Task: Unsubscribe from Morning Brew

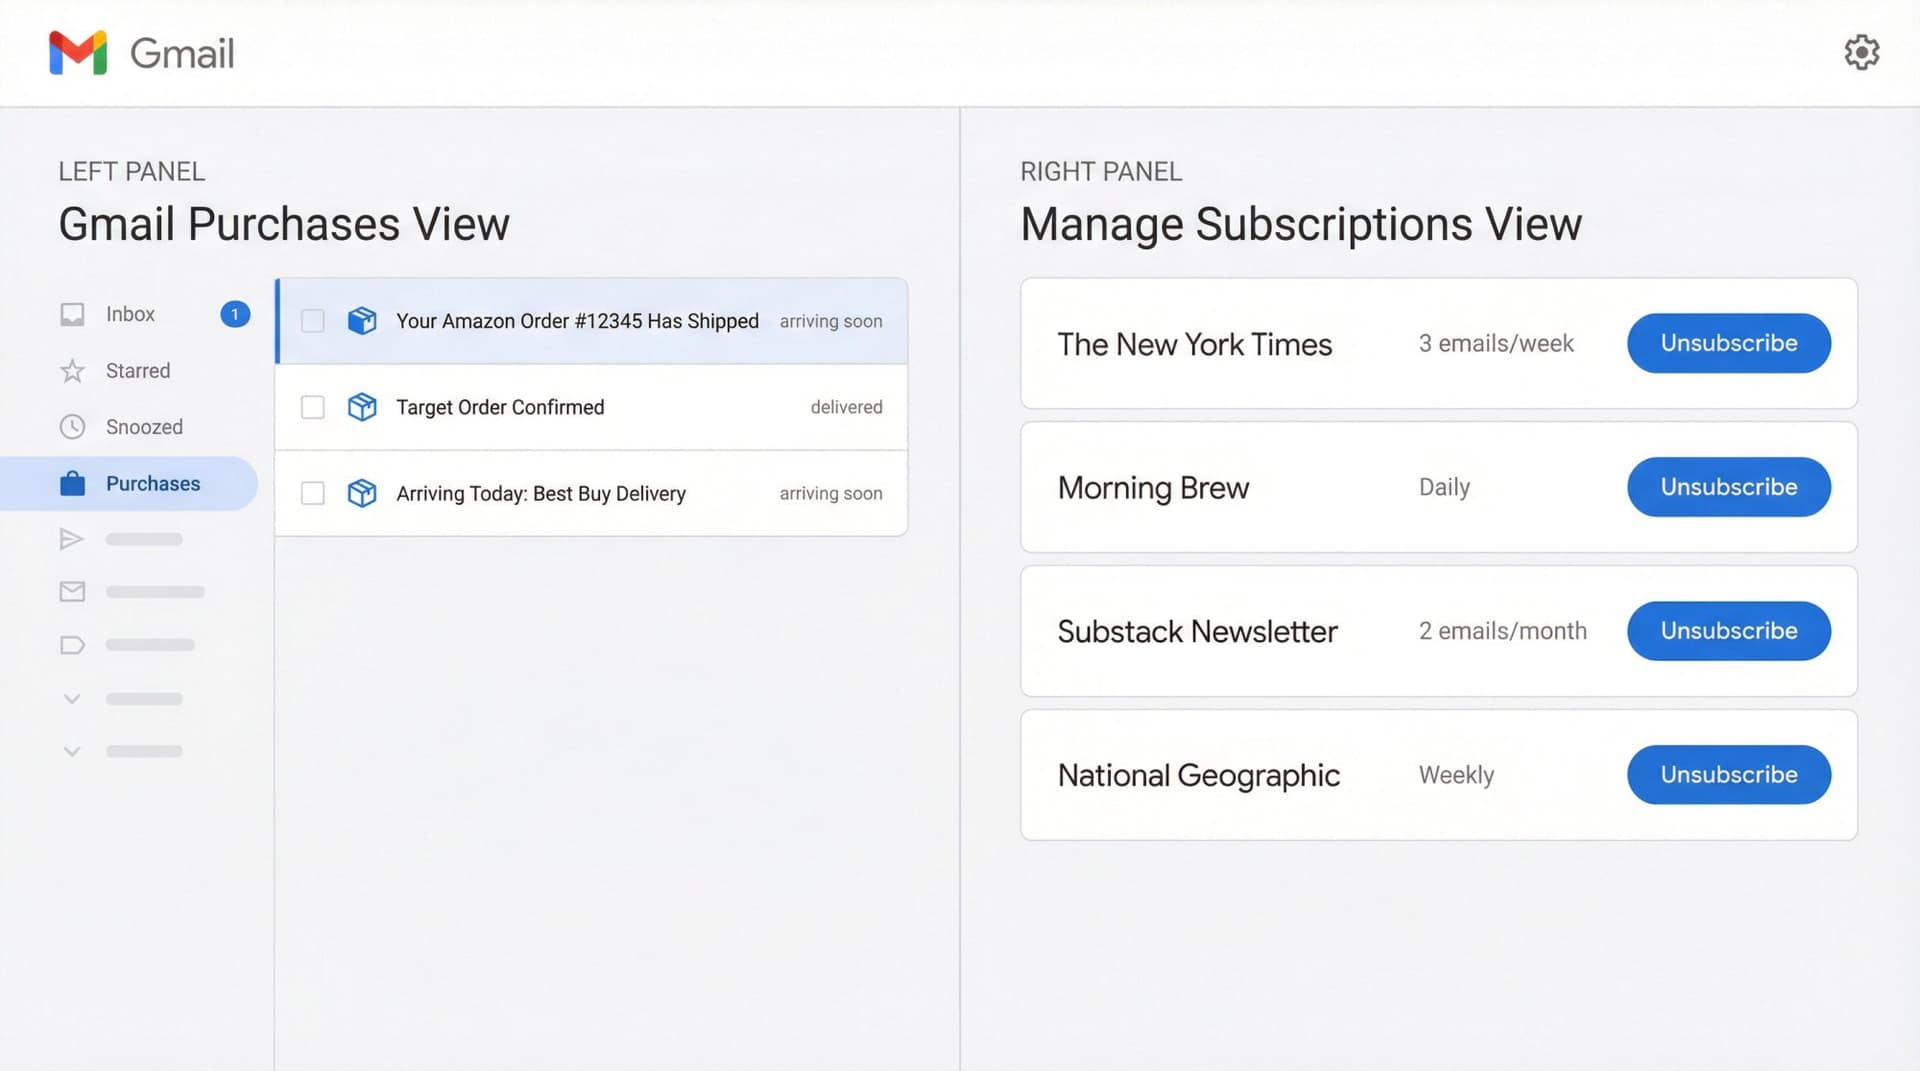Action: pyautogui.click(x=1728, y=487)
